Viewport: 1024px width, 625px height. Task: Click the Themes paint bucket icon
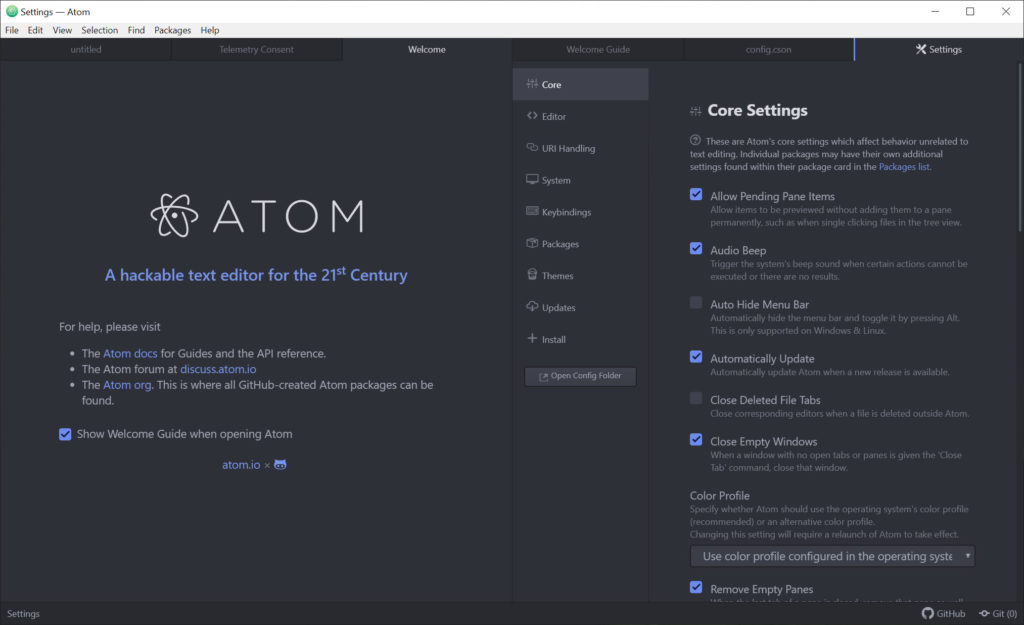click(532, 274)
